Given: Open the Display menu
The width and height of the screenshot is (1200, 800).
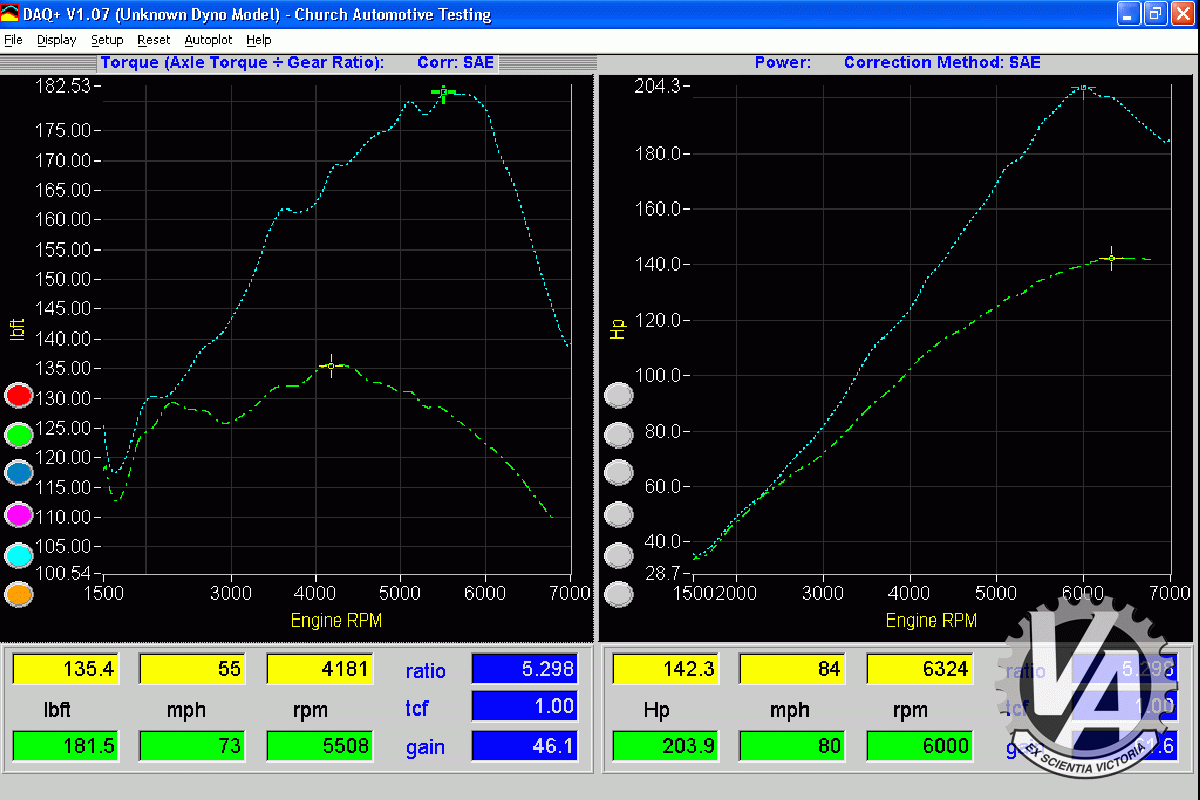Looking at the screenshot, I should [x=56, y=40].
